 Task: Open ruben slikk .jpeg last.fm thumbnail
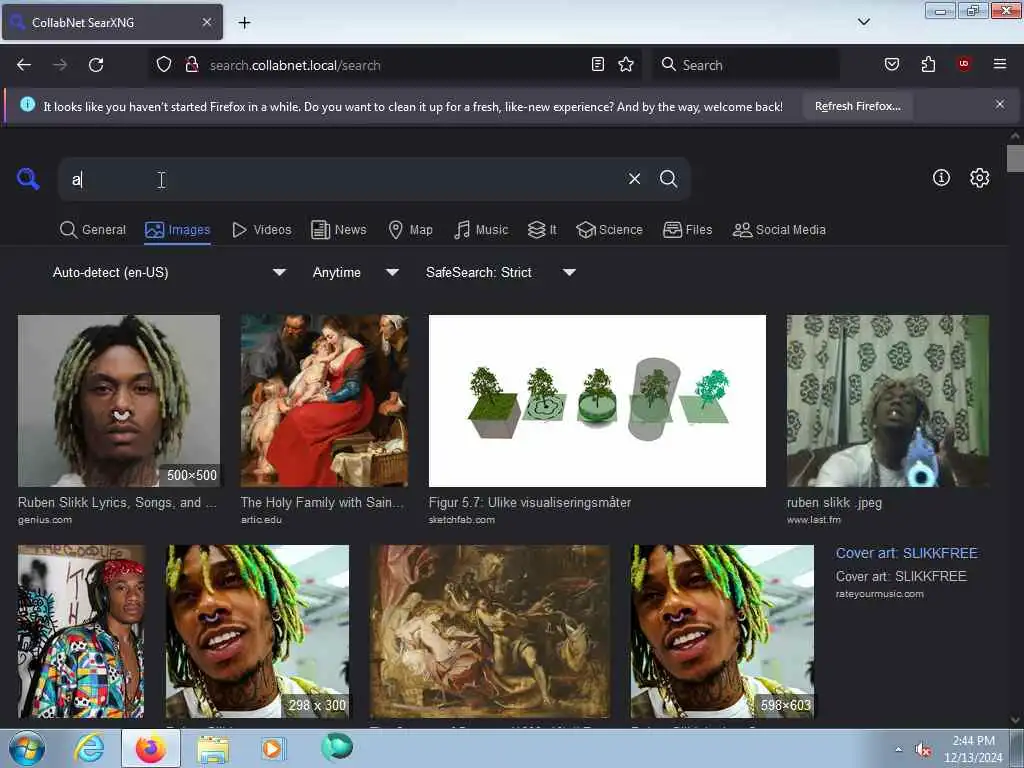888,401
